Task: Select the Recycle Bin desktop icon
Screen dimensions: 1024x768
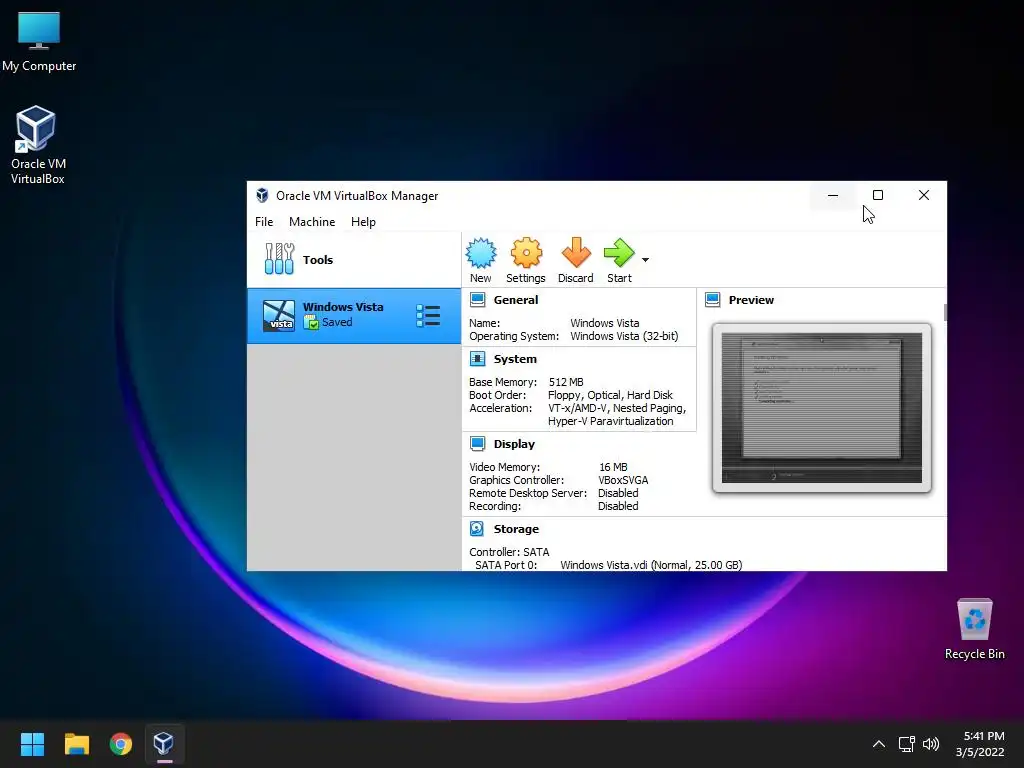Action: click(974, 629)
